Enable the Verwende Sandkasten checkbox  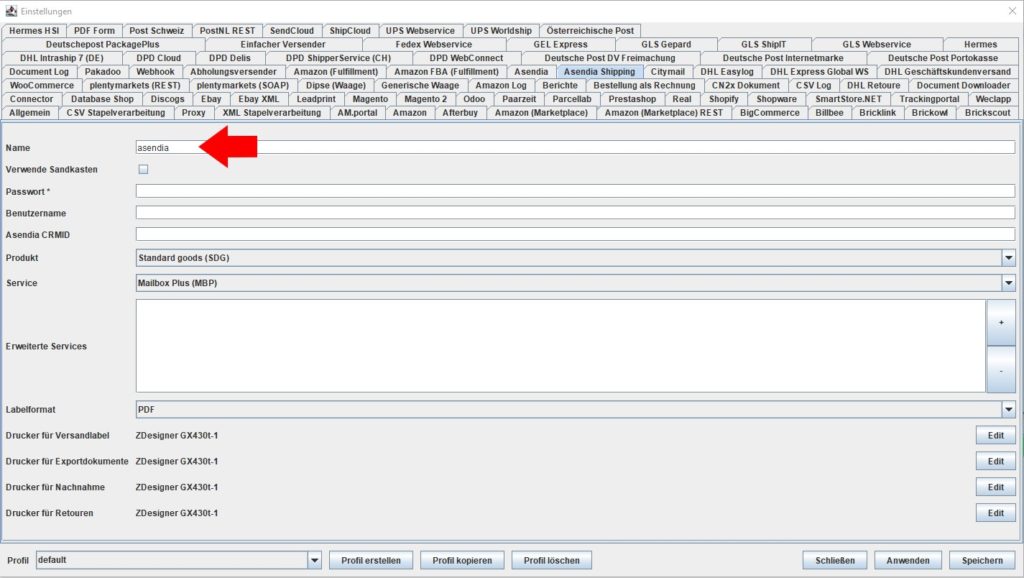tap(143, 169)
